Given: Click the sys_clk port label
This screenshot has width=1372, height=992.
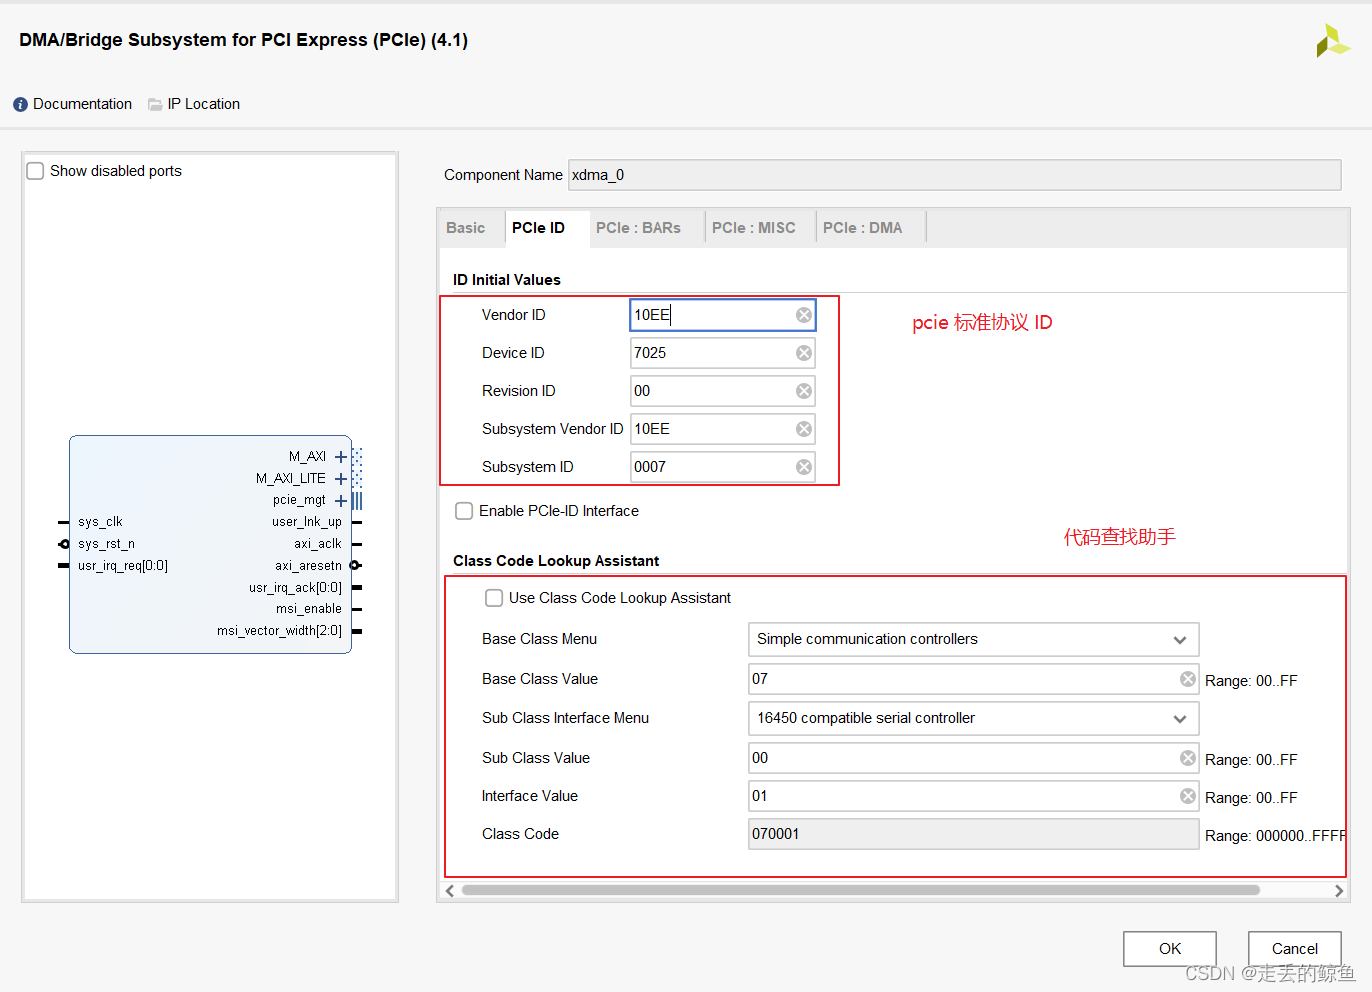Looking at the screenshot, I should coord(100,522).
